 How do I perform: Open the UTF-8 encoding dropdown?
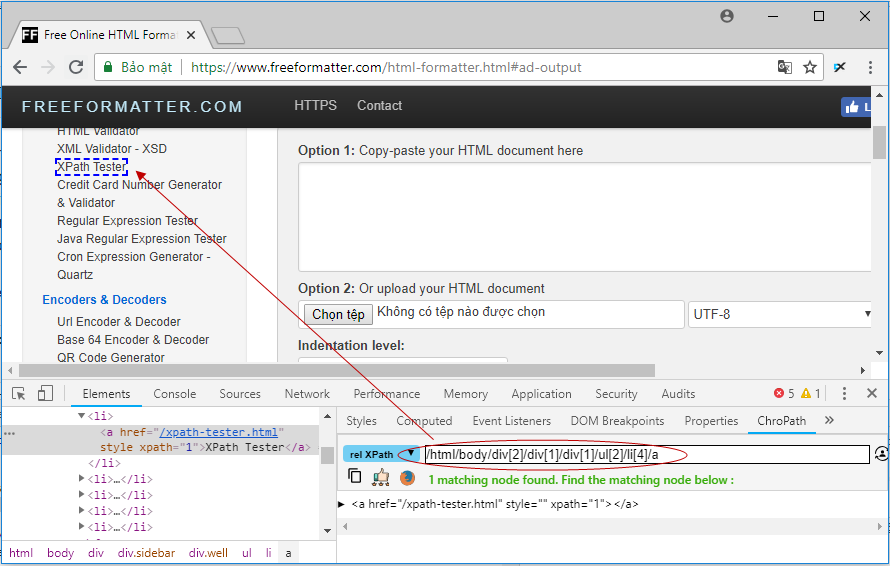click(780, 315)
